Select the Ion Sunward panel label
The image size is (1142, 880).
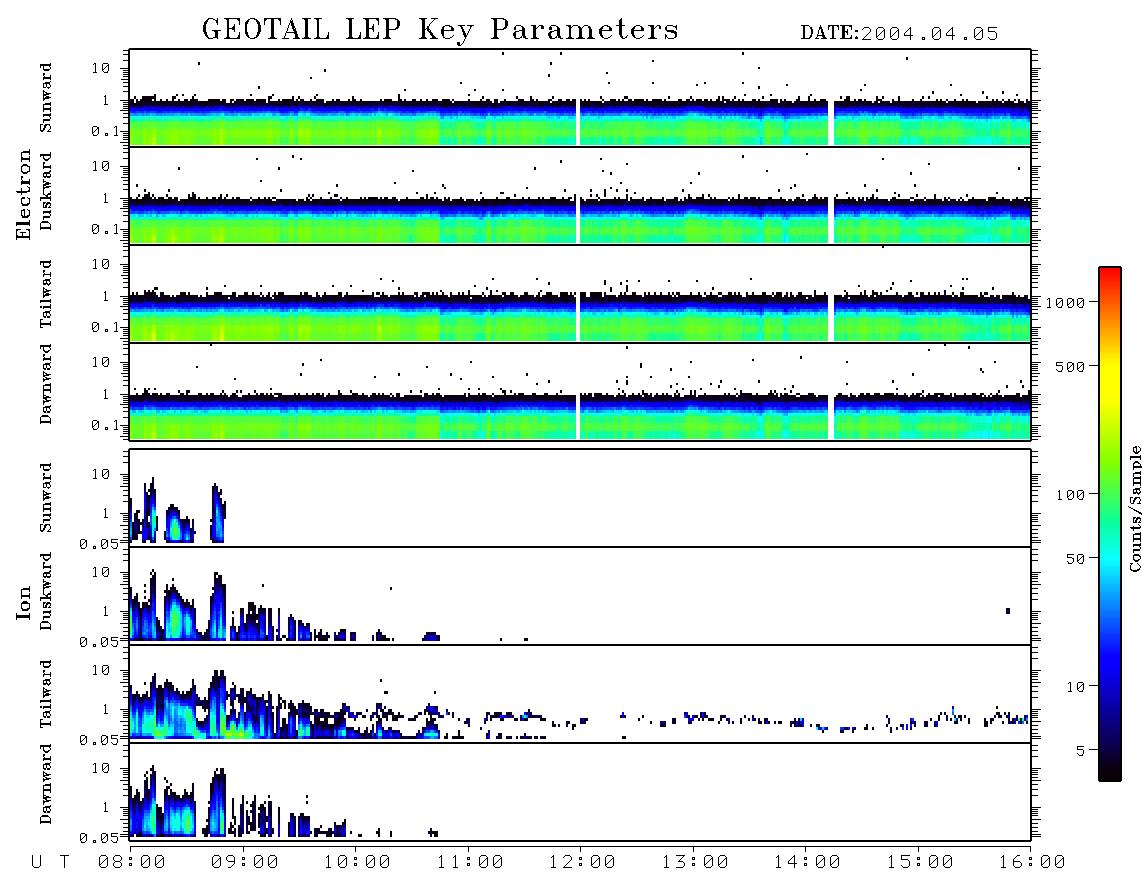[46, 498]
